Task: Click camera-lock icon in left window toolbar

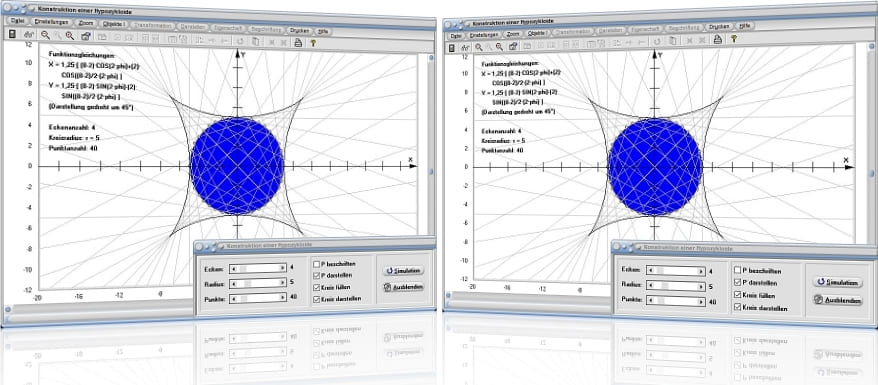Action: point(86,36)
